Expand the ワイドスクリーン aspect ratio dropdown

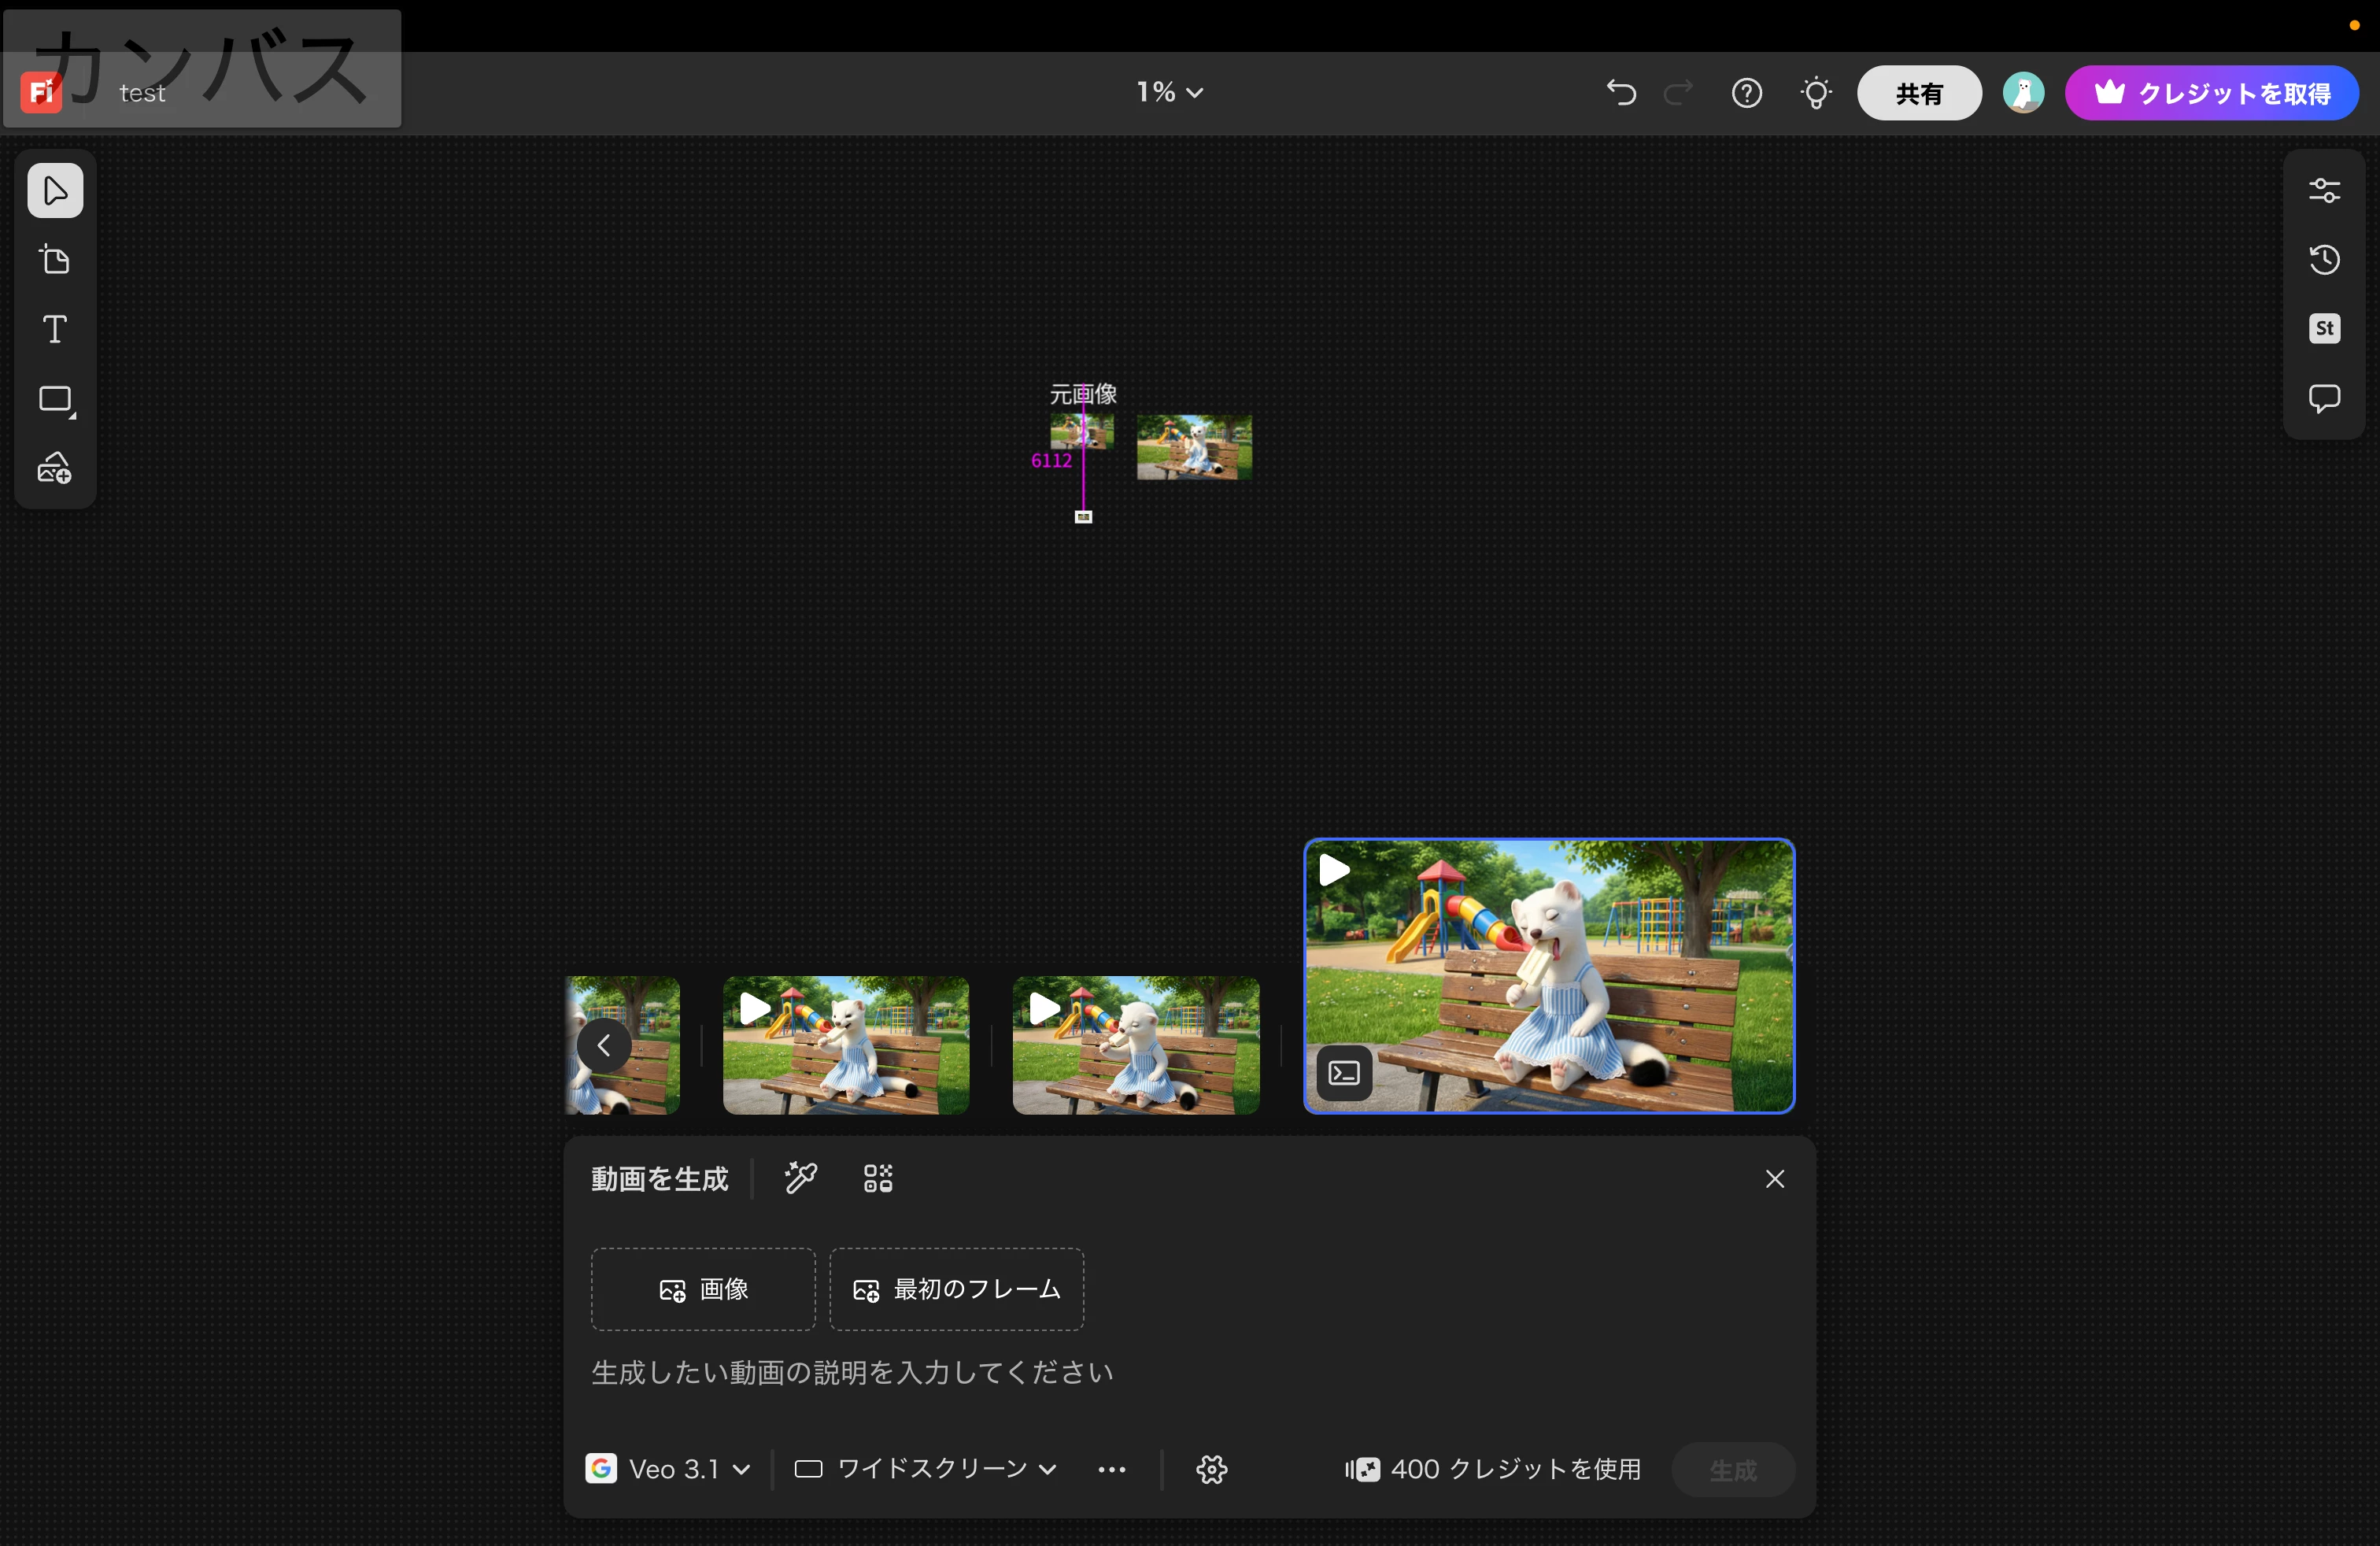[x=926, y=1469]
